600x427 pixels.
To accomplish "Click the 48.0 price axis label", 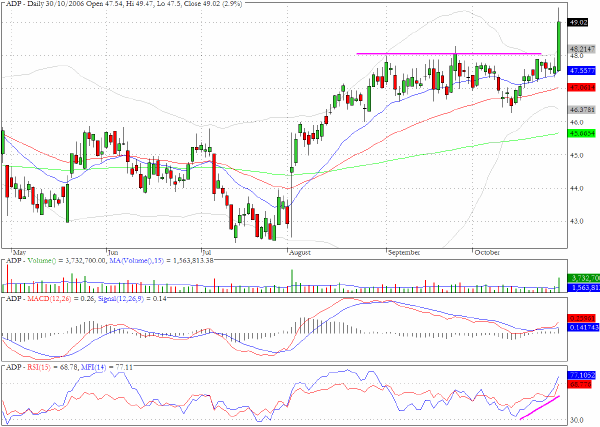I will pos(577,56).
